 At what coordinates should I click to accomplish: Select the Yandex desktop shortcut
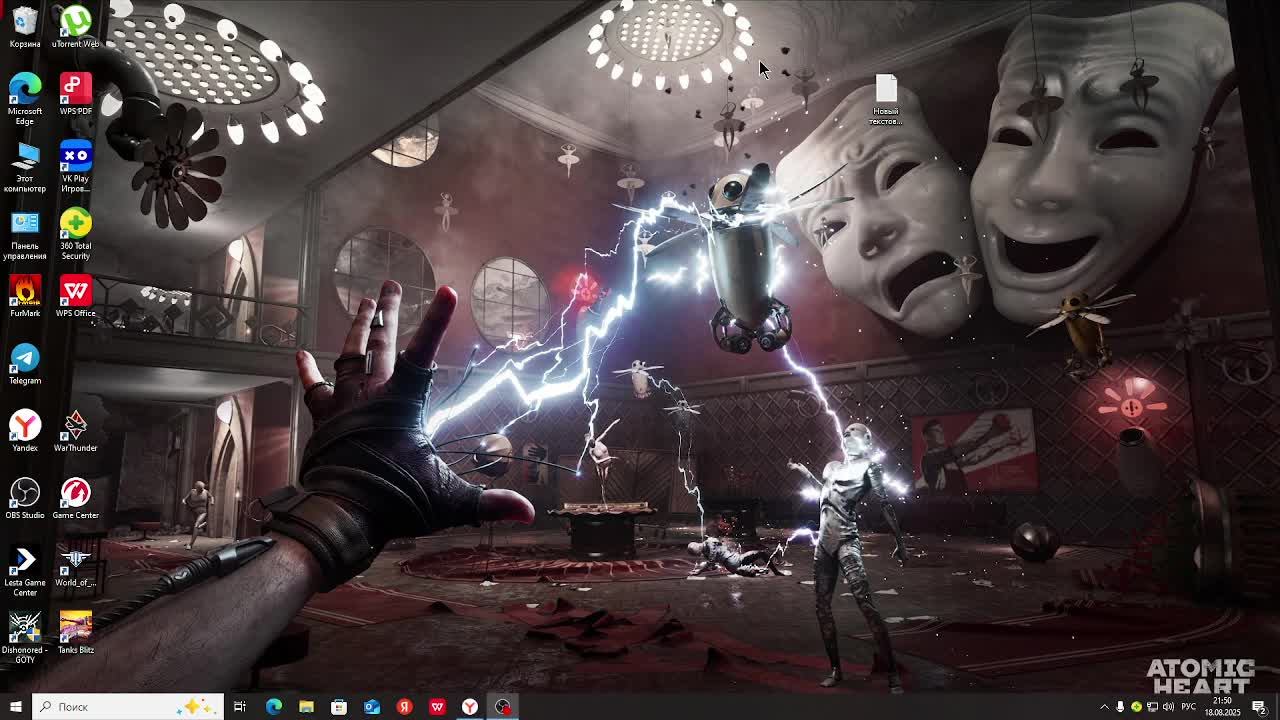pyautogui.click(x=25, y=431)
